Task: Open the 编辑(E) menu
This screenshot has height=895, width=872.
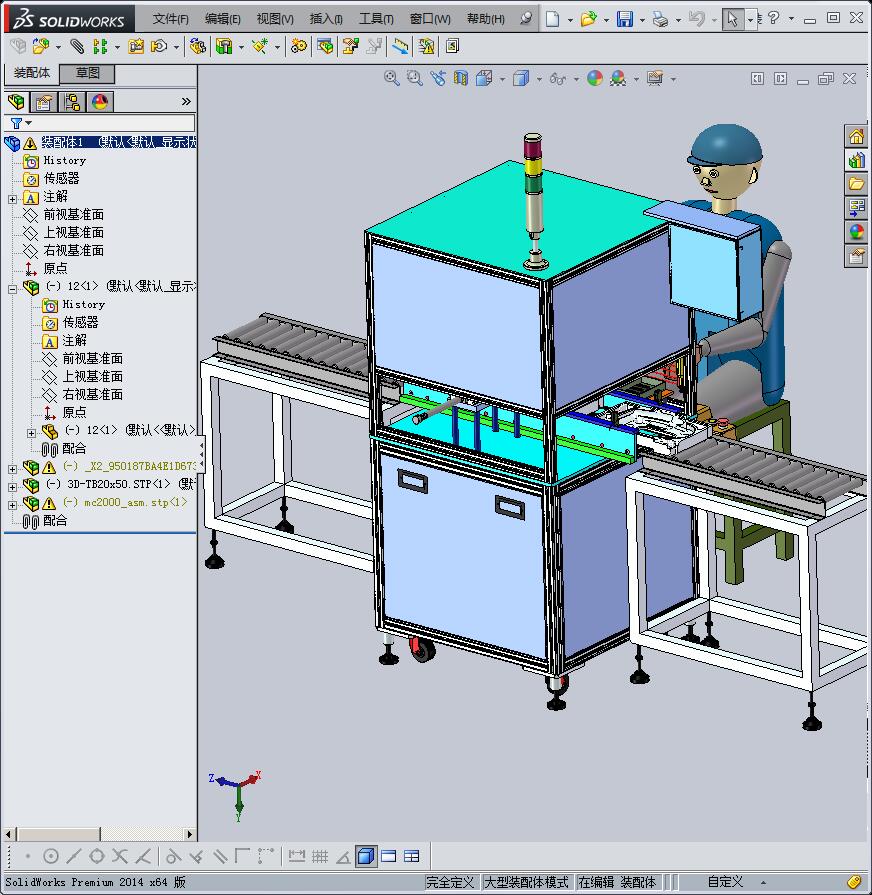Action: click(223, 19)
